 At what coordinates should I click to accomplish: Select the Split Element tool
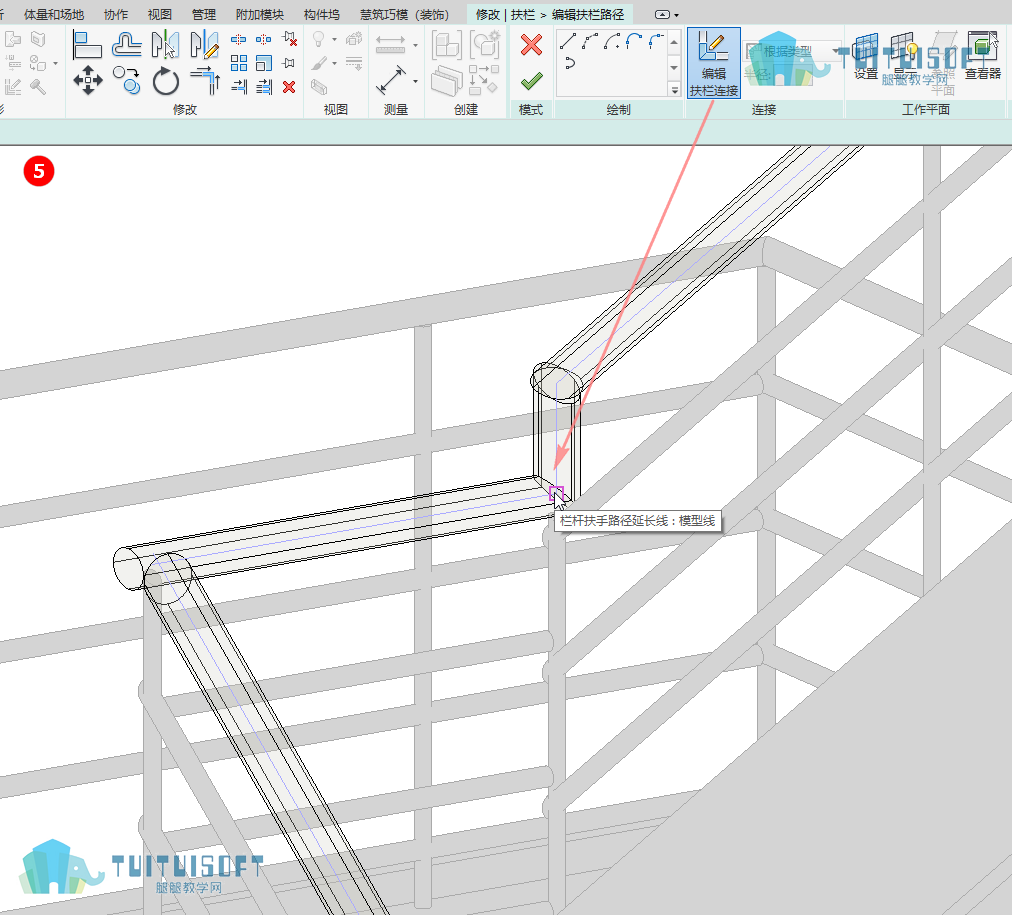(x=239, y=39)
